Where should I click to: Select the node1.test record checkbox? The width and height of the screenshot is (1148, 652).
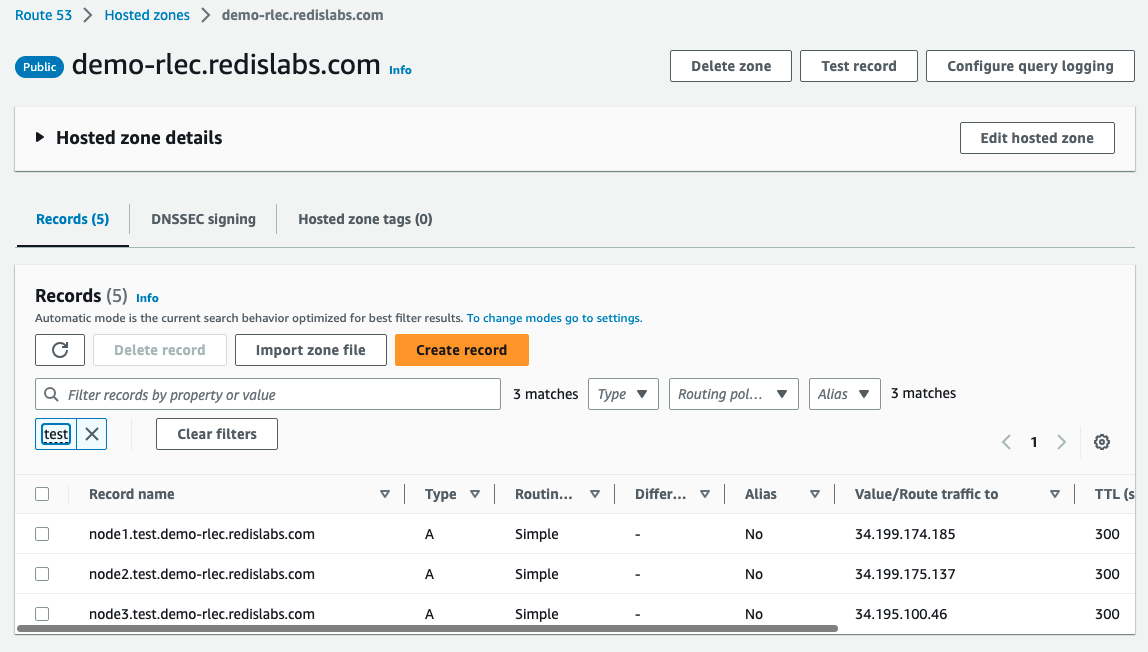[x=42, y=534]
